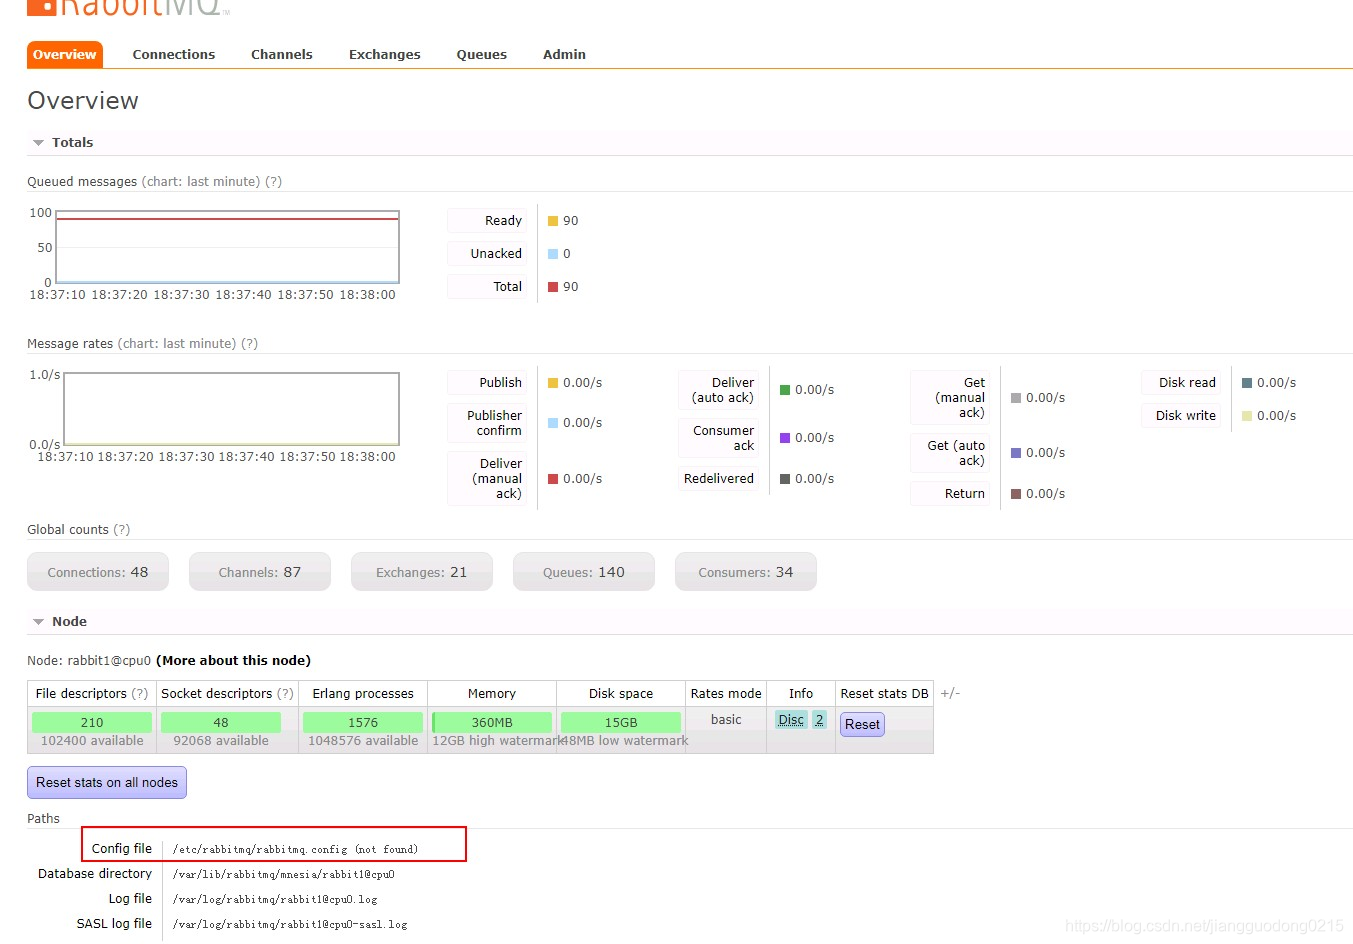Click inside the Message rates chart
Image resolution: width=1353 pixels, height=944 pixels.
click(230, 408)
